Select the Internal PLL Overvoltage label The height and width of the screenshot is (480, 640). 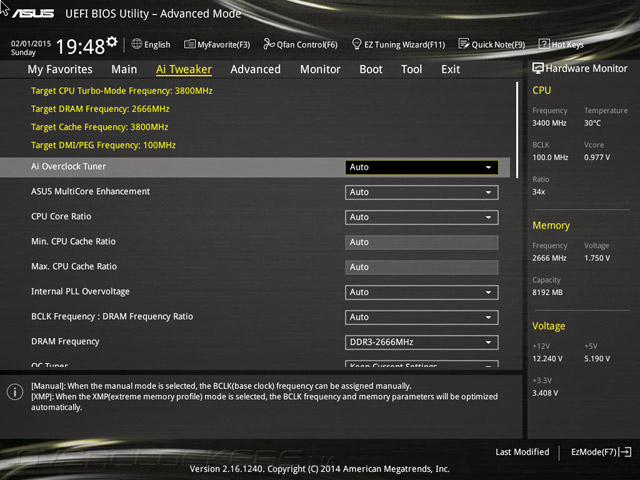[x=80, y=291]
